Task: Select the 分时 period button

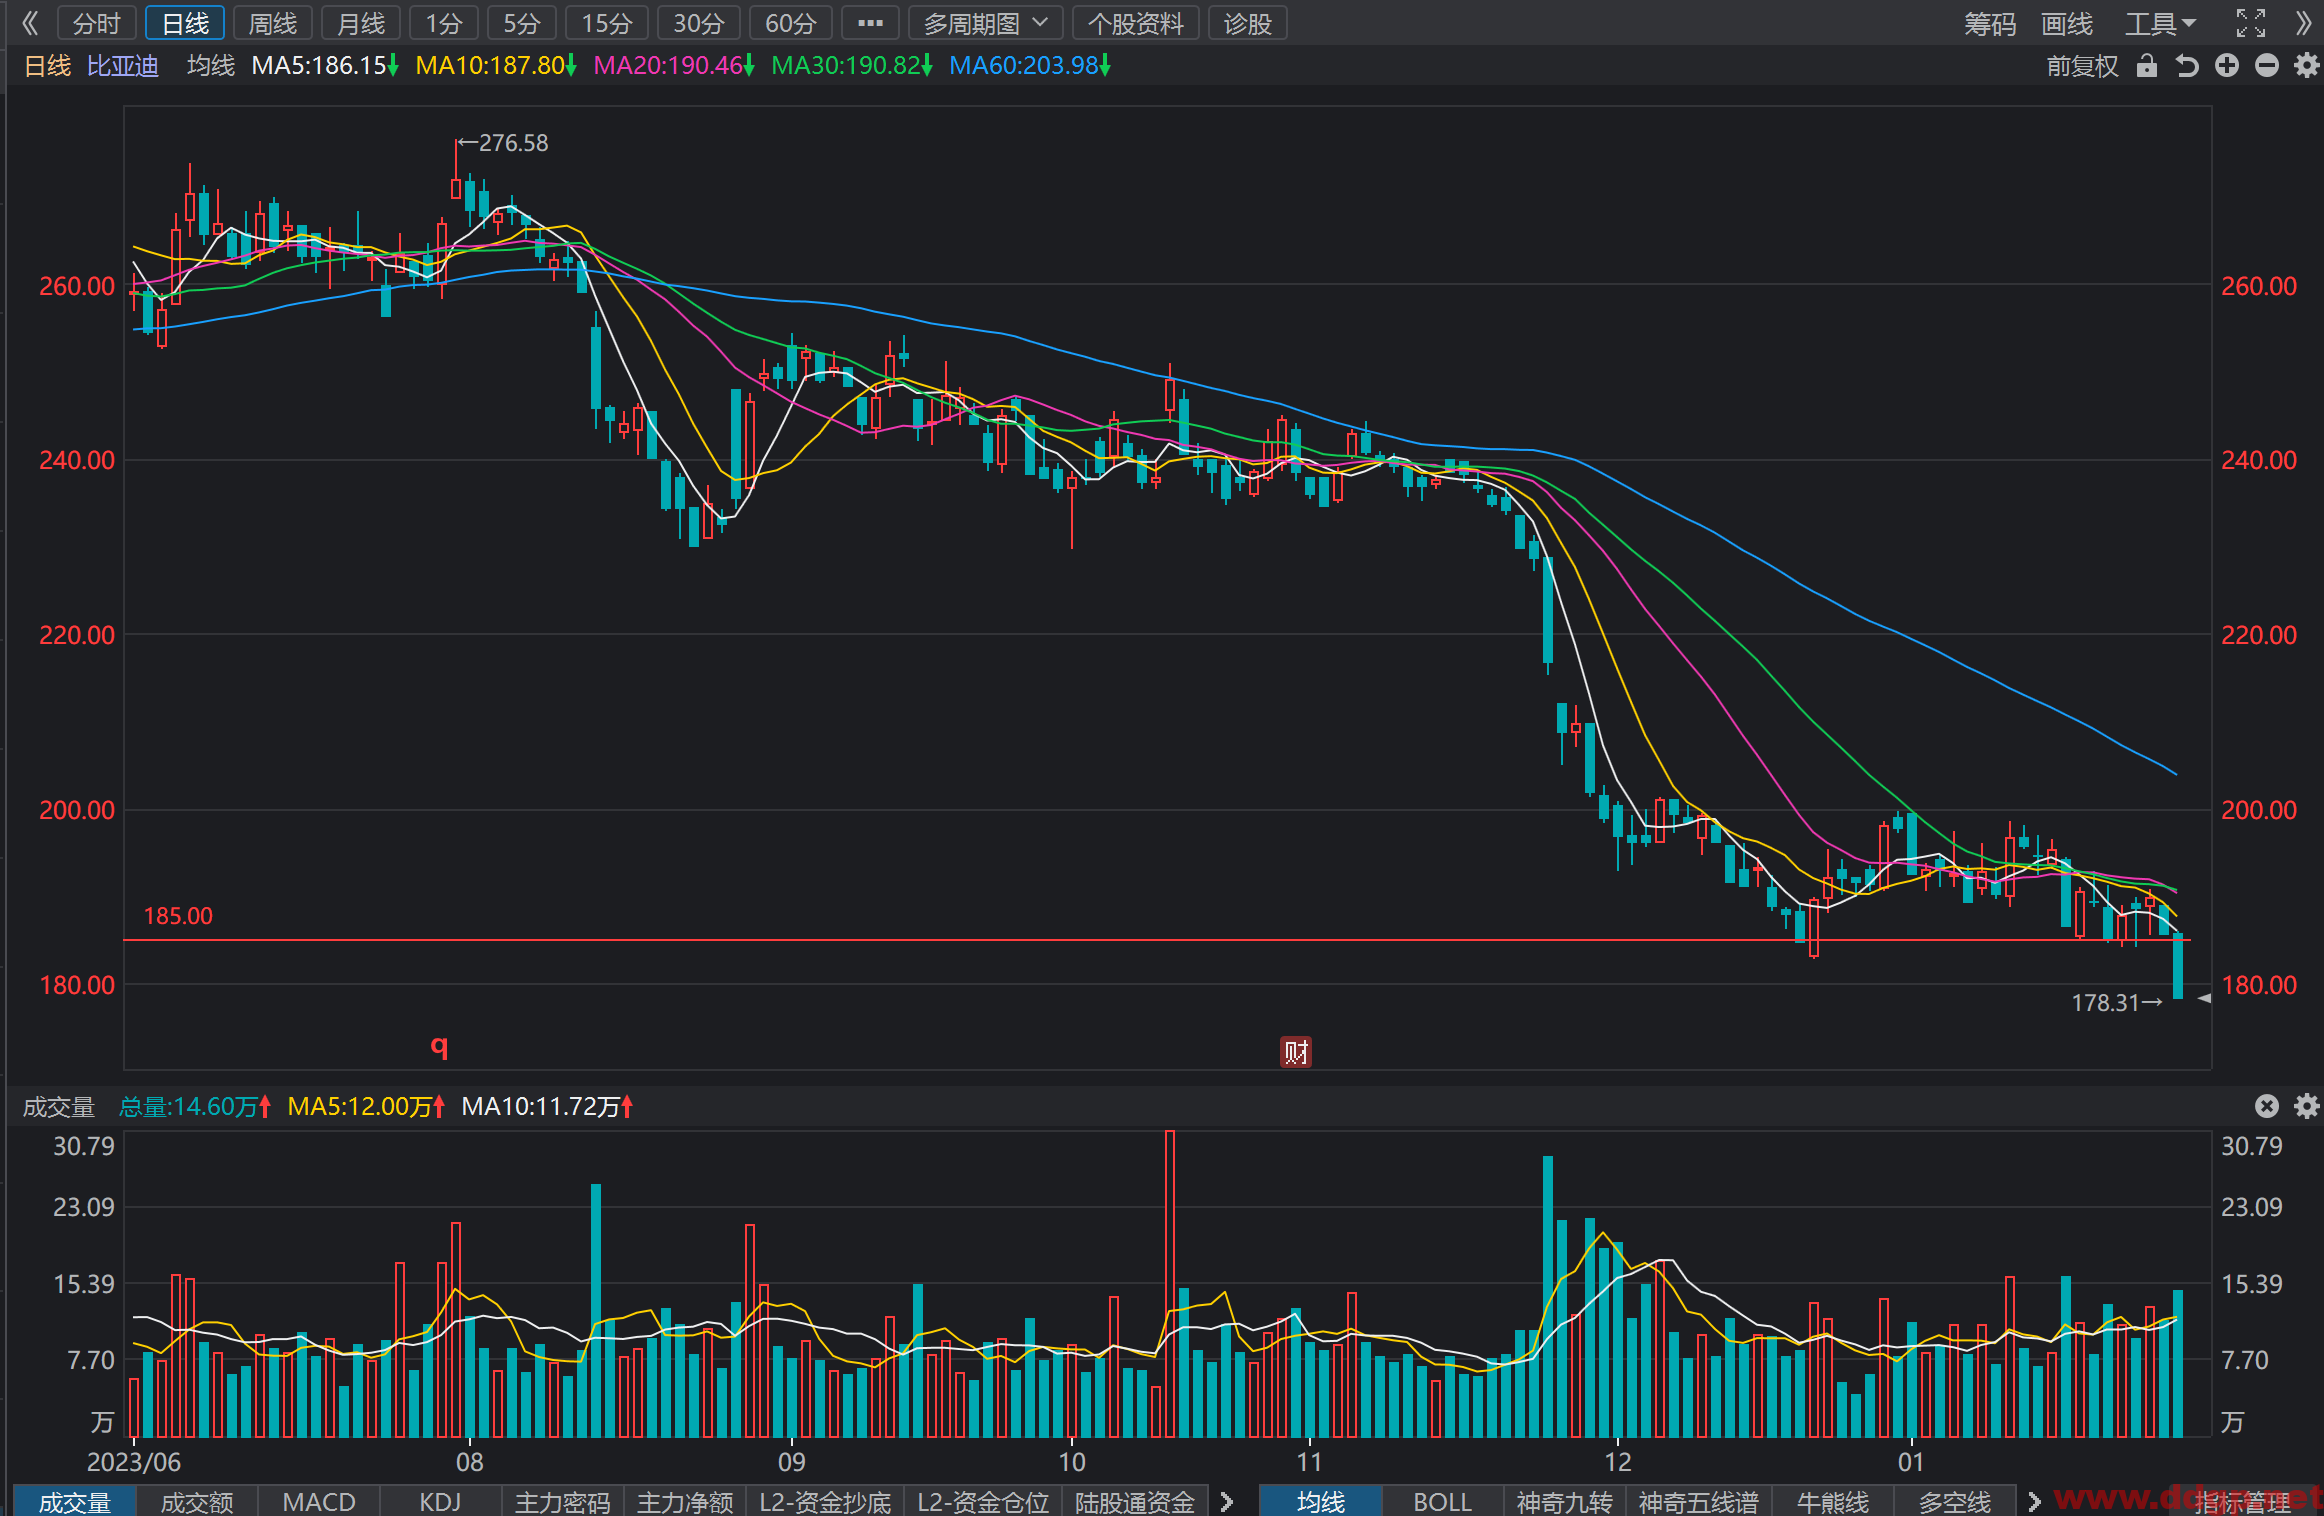Action: 97,23
